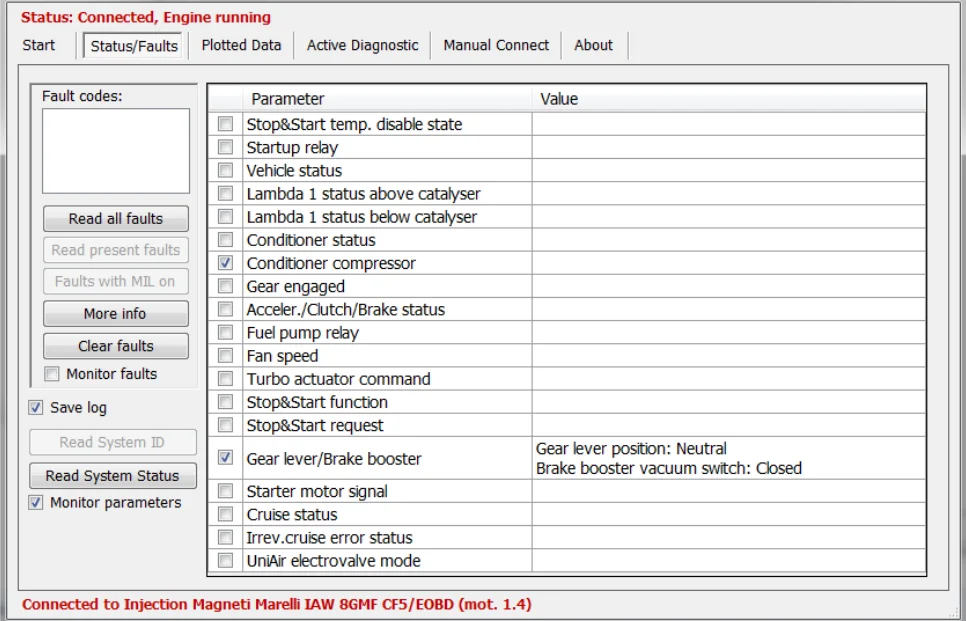Enable the Cruise status parameter checkbox
This screenshot has width=966, height=621.
pyautogui.click(x=225, y=514)
